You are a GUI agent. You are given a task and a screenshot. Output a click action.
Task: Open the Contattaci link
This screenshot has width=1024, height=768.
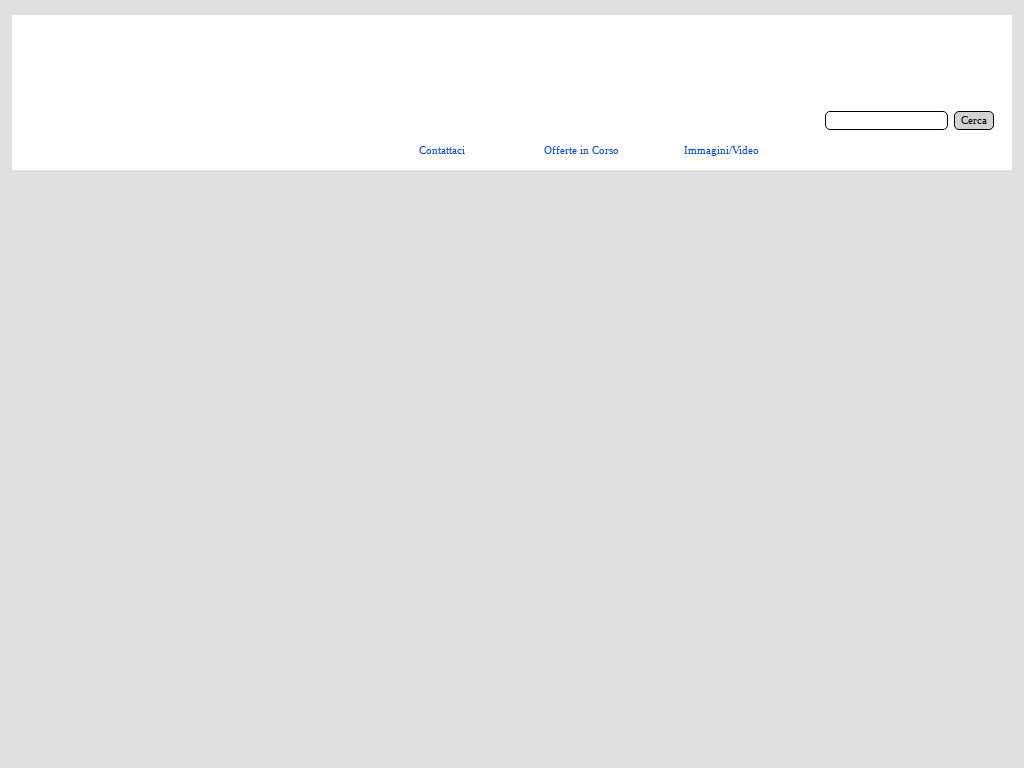click(442, 151)
